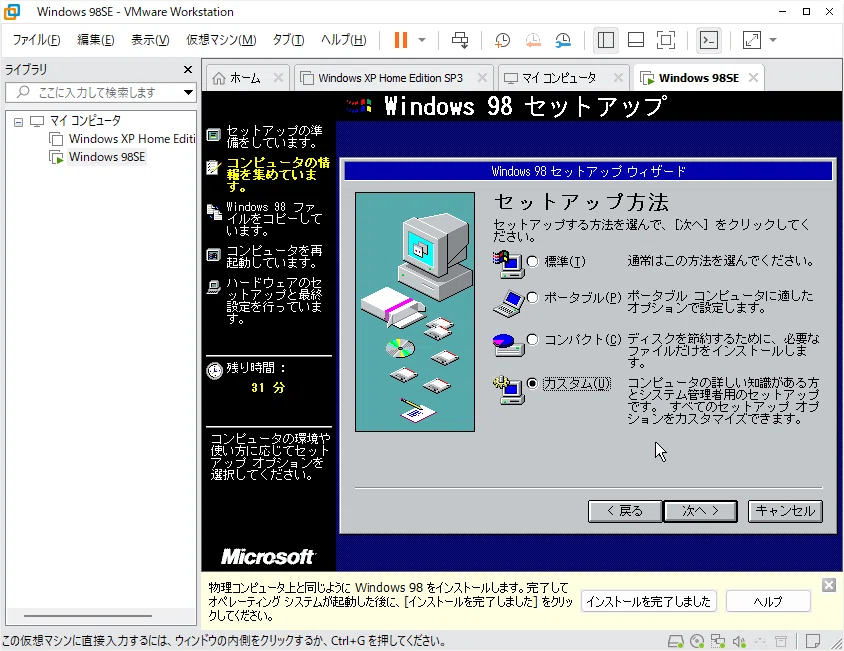Revert to the previous snapshot
Viewport: 844px width, 651px height.
pyautogui.click(x=533, y=40)
